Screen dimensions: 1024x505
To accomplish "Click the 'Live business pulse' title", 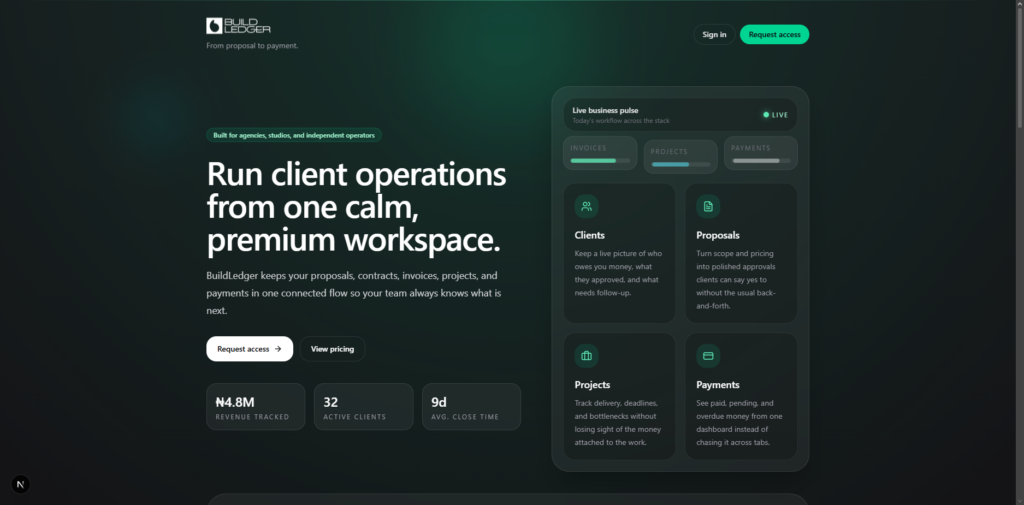I will (605, 110).
